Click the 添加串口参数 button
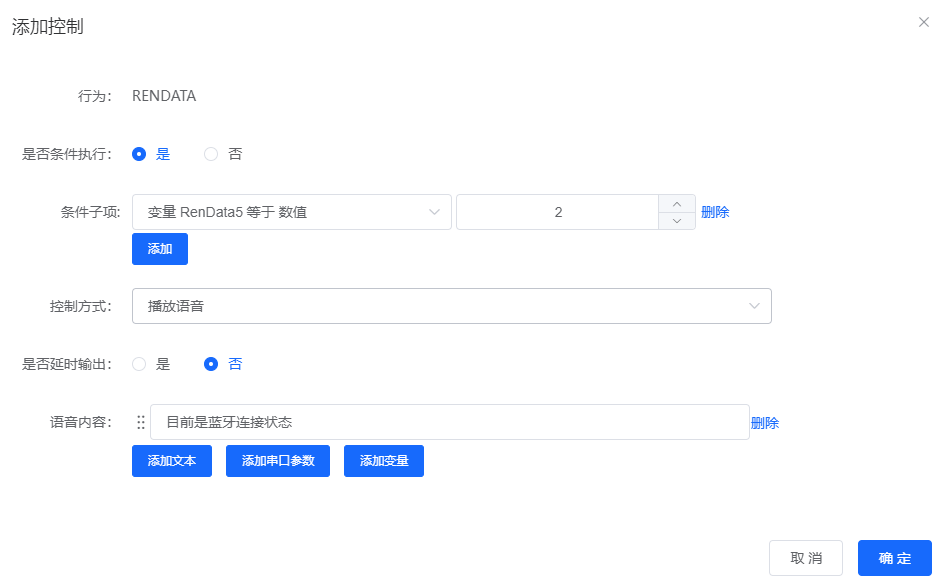 click(x=277, y=461)
